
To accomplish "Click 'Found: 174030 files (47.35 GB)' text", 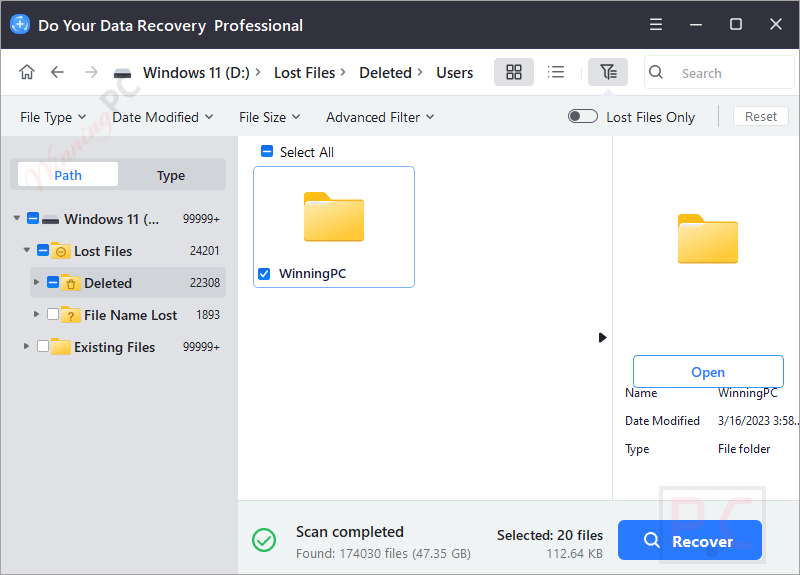I will click(383, 553).
